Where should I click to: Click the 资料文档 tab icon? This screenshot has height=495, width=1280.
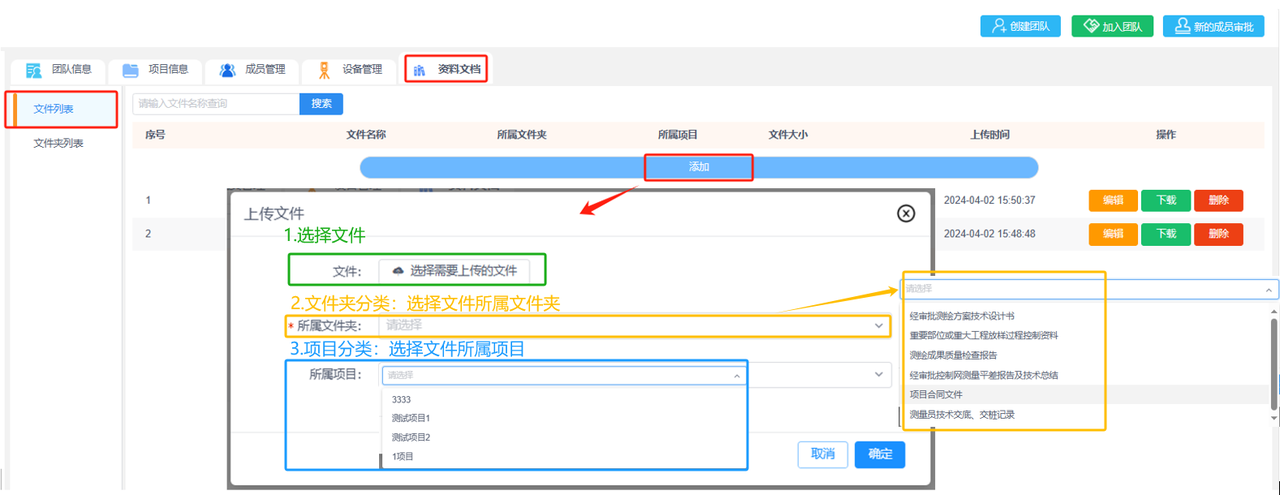tap(420, 70)
